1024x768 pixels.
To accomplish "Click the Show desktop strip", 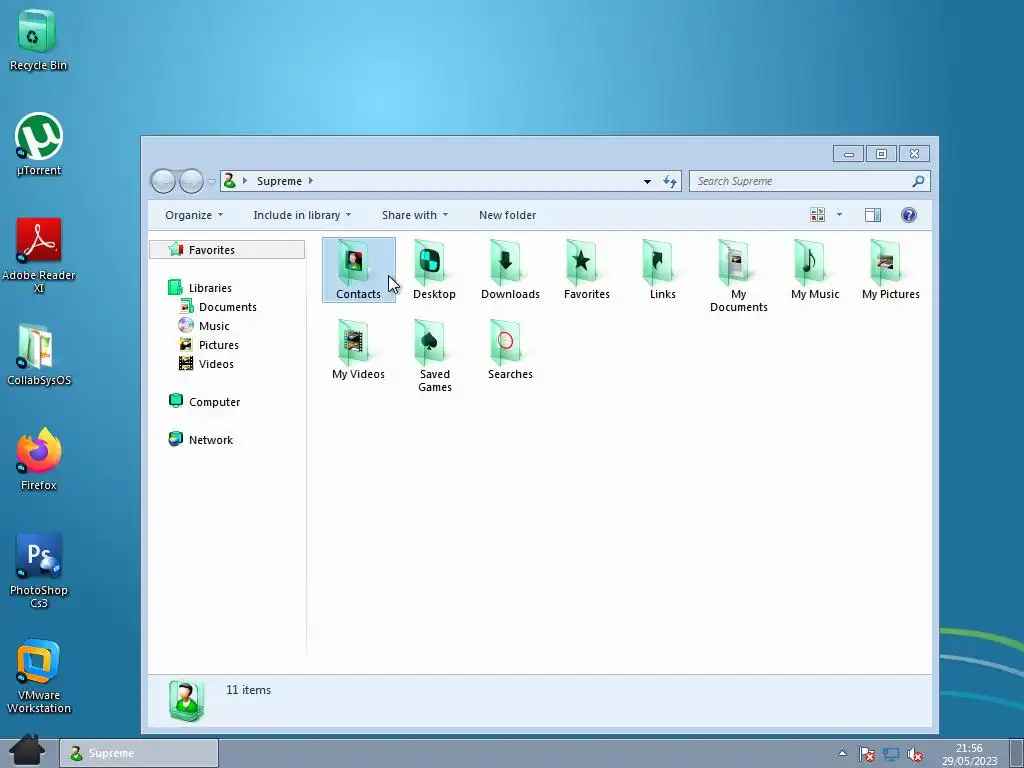I will [1016, 754].
